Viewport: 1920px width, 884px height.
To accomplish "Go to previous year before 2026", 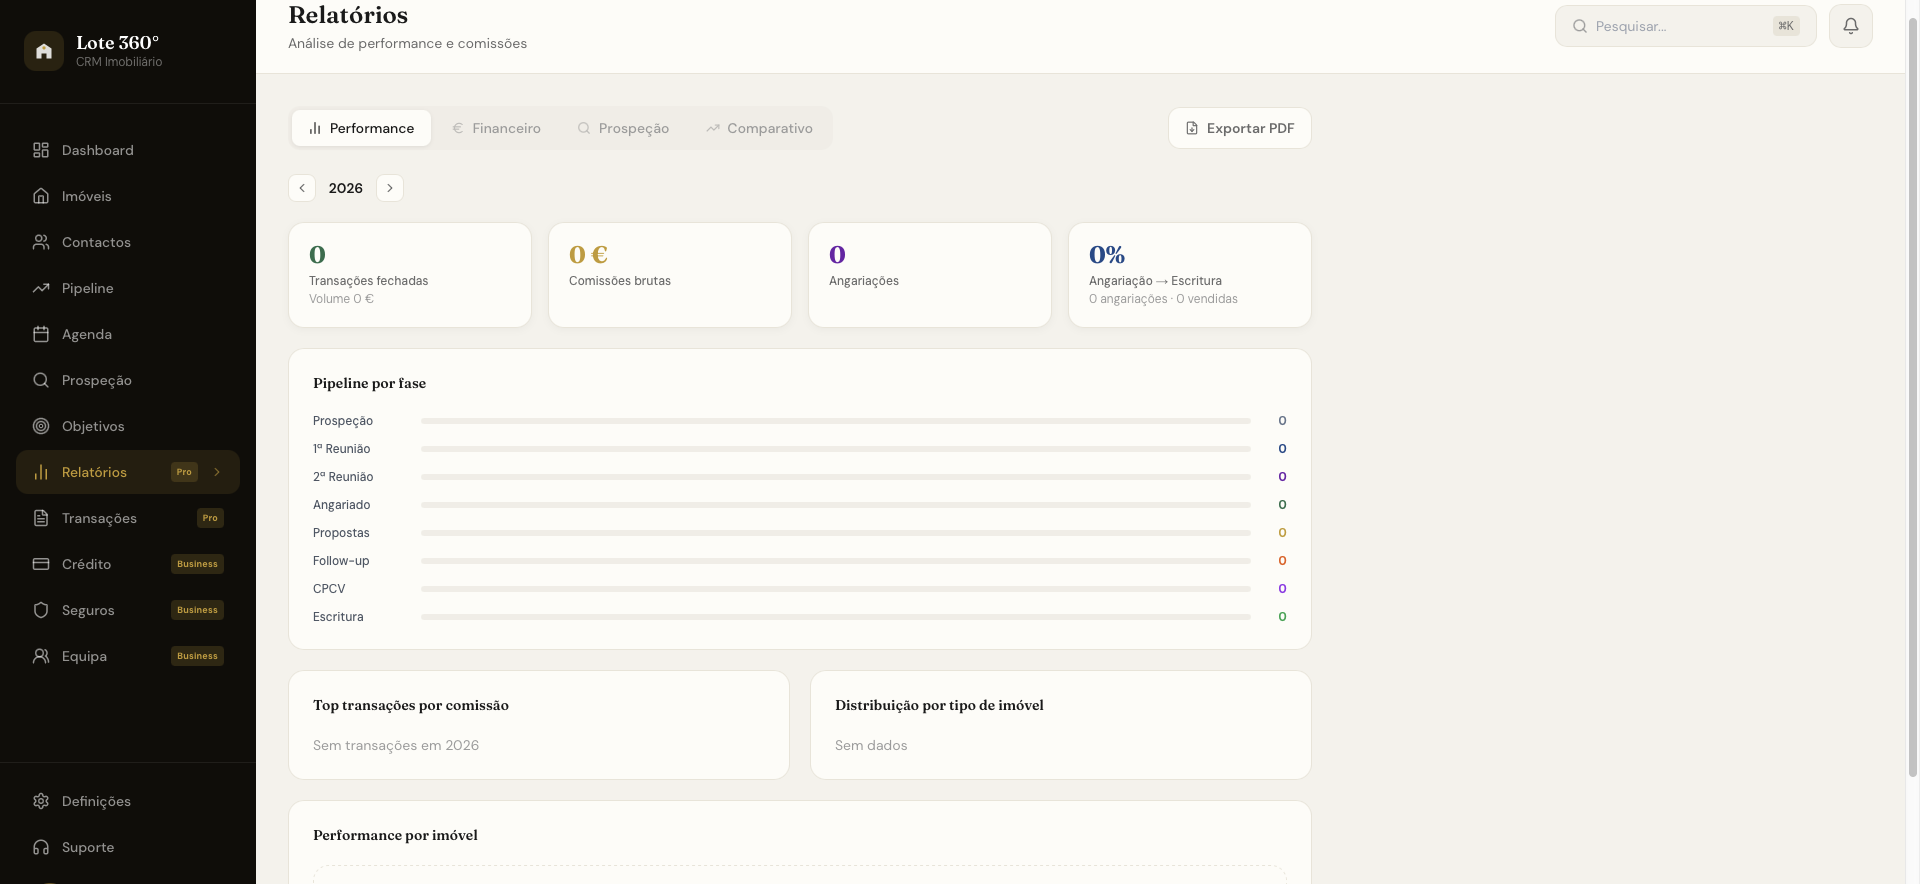I will [302, 188].
